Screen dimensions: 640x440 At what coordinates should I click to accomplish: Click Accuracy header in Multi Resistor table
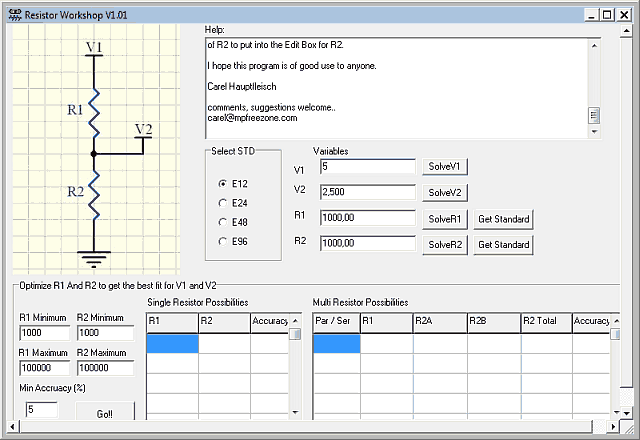[591, 323]
